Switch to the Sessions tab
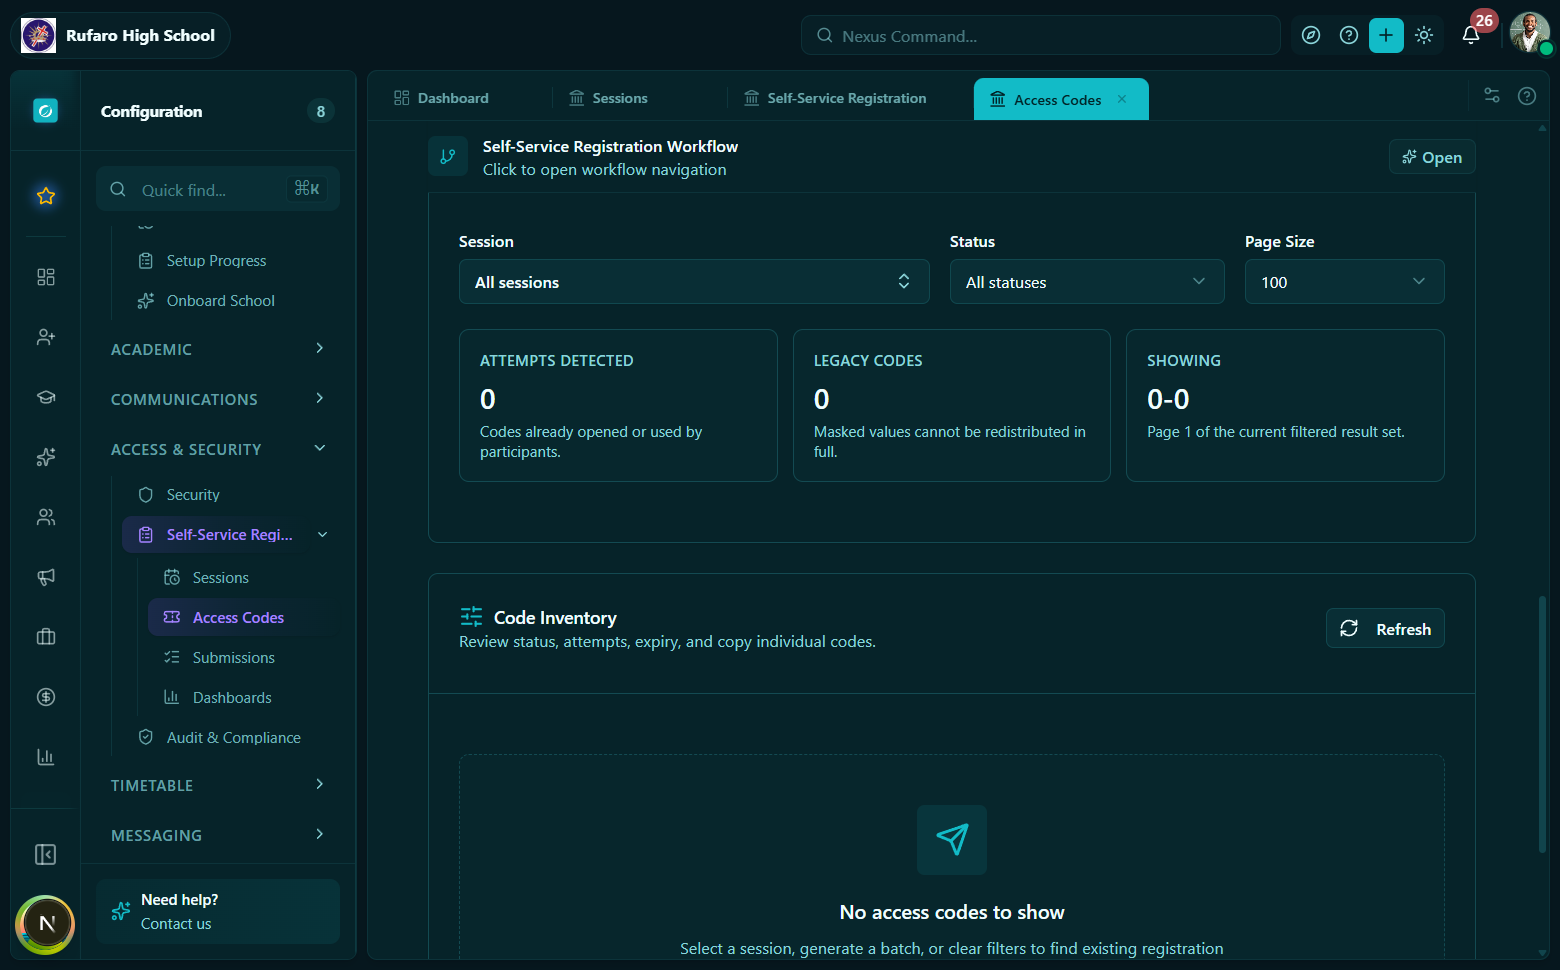The width and height of the screenshot is (1560, 970). 608,98
